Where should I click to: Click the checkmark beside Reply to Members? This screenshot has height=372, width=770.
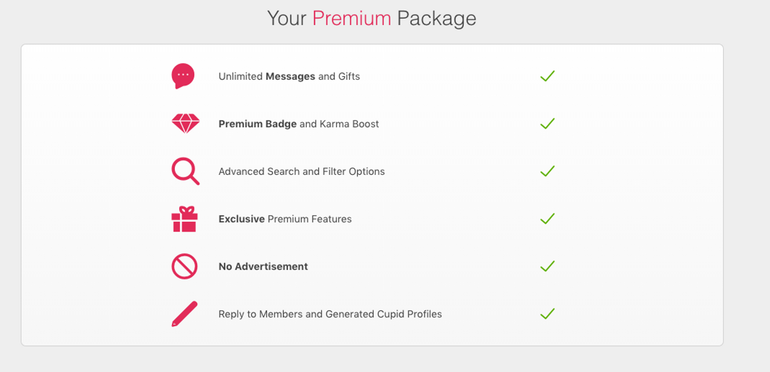click(547, 314)
